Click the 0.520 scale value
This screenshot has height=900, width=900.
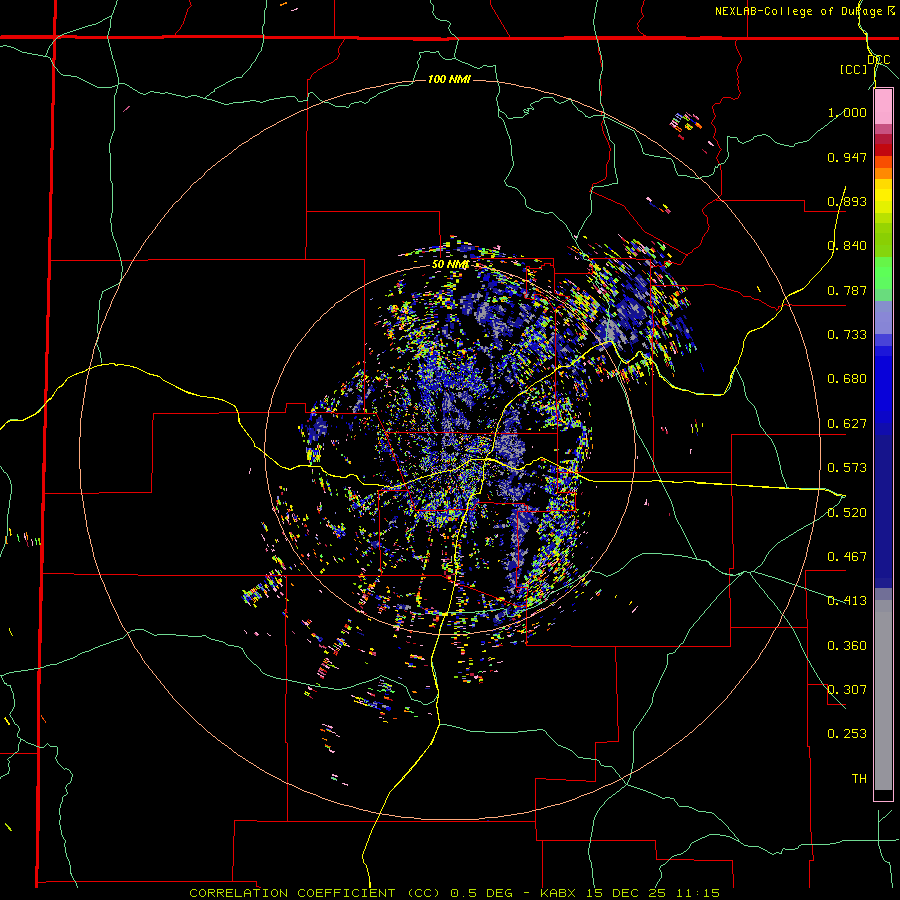coord(847,513)
